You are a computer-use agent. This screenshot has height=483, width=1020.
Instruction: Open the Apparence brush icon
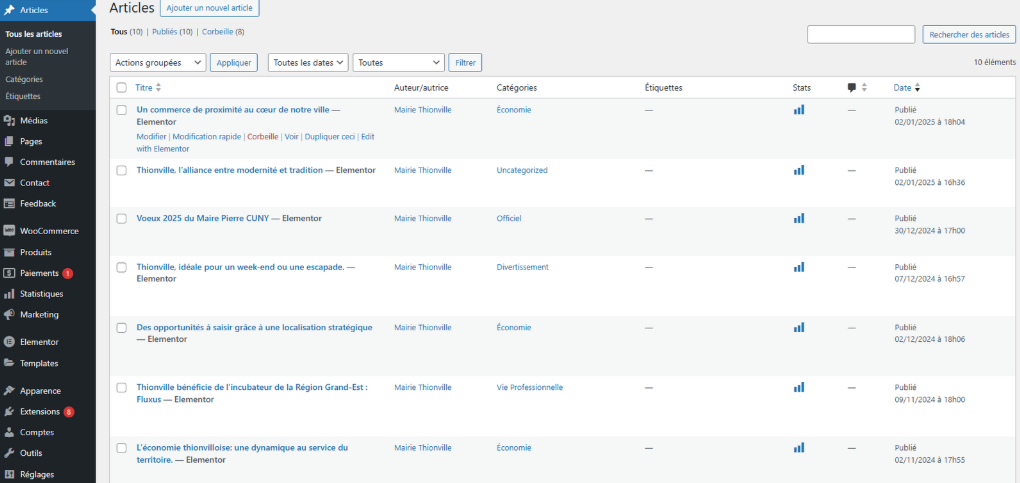(x=9, y=391)
